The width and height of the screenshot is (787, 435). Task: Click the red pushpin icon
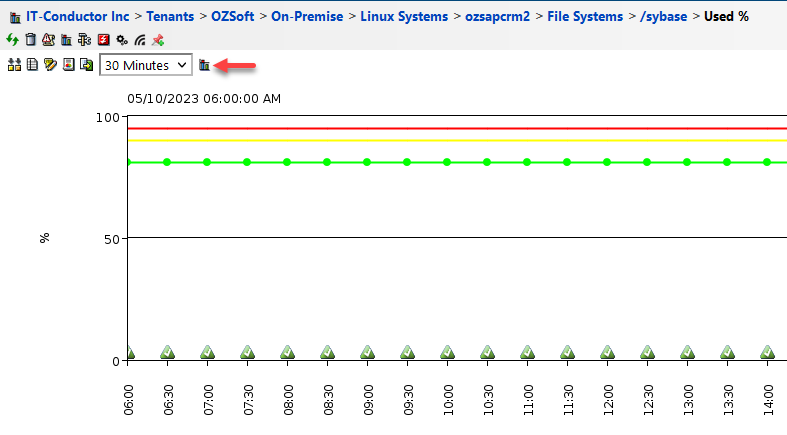[157, 40]
